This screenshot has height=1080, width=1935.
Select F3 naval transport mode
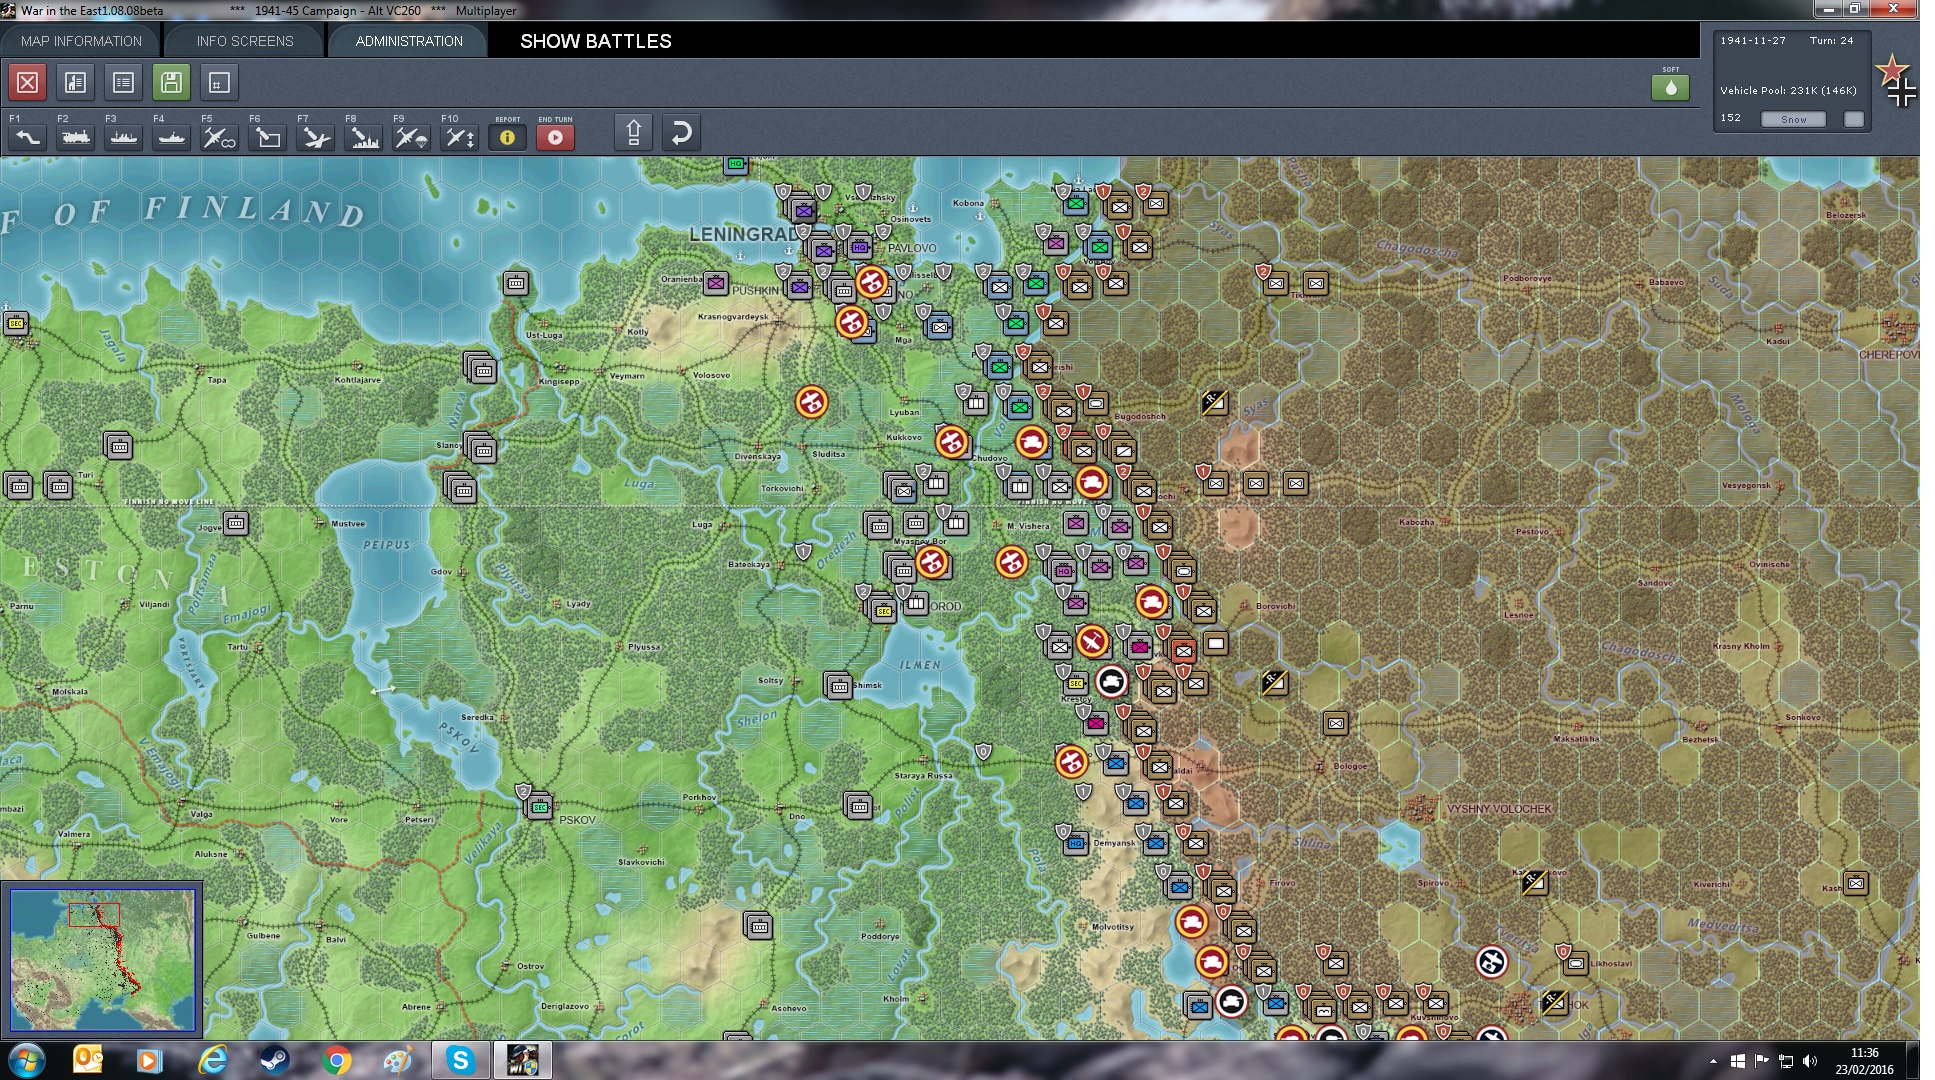(123, 137)
